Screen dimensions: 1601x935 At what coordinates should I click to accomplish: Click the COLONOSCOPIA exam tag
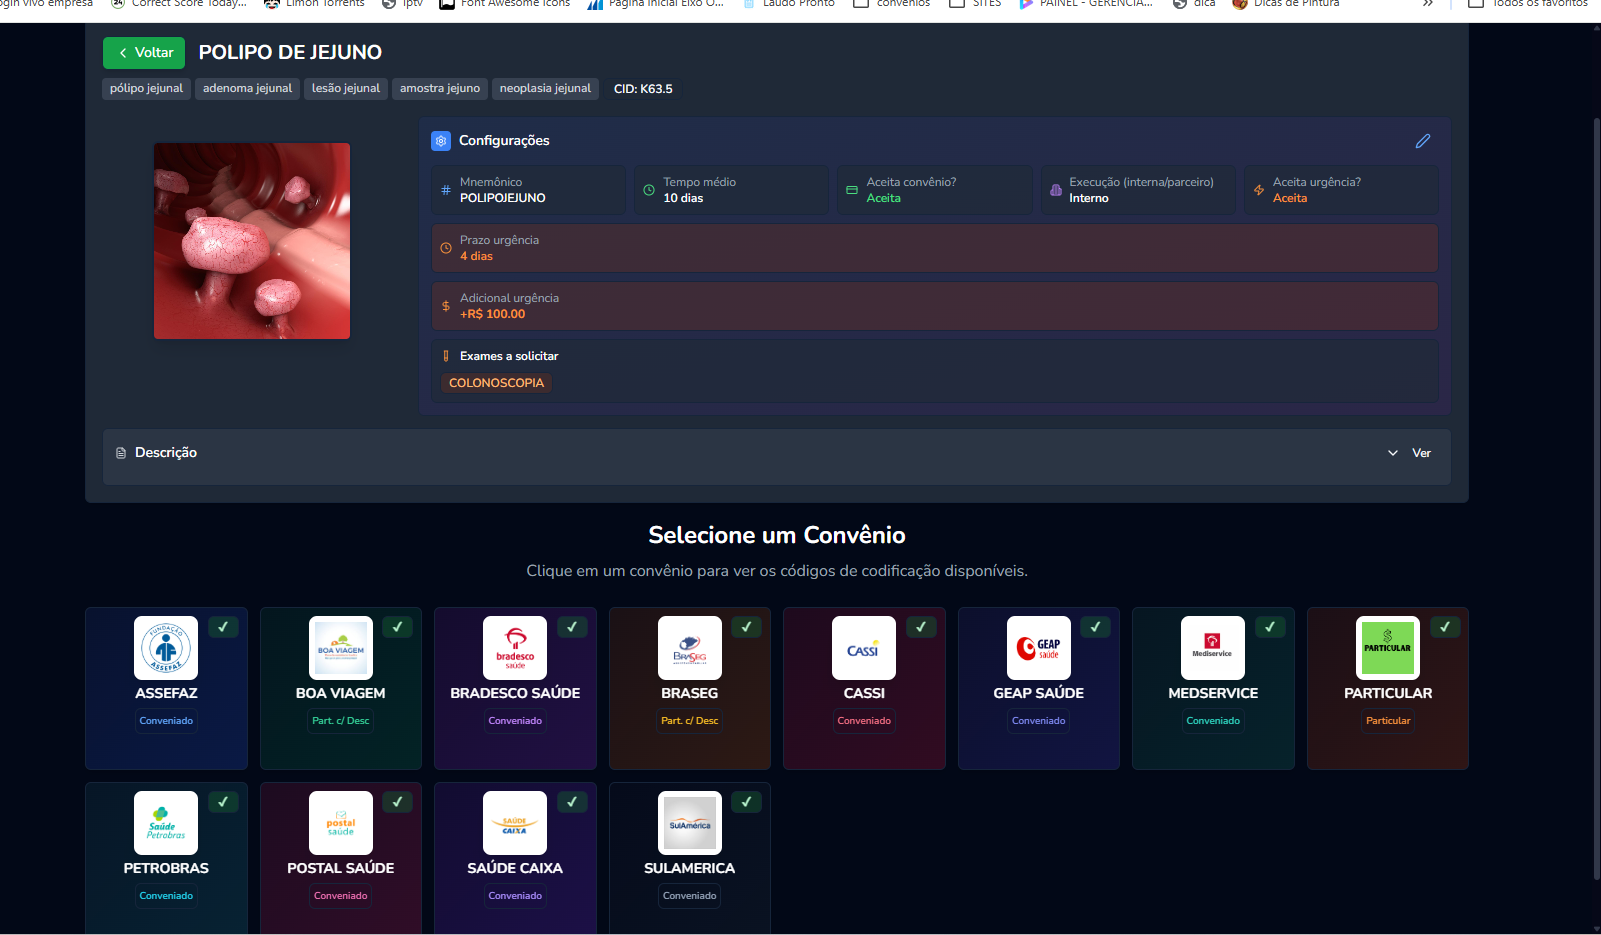(496, 383)
